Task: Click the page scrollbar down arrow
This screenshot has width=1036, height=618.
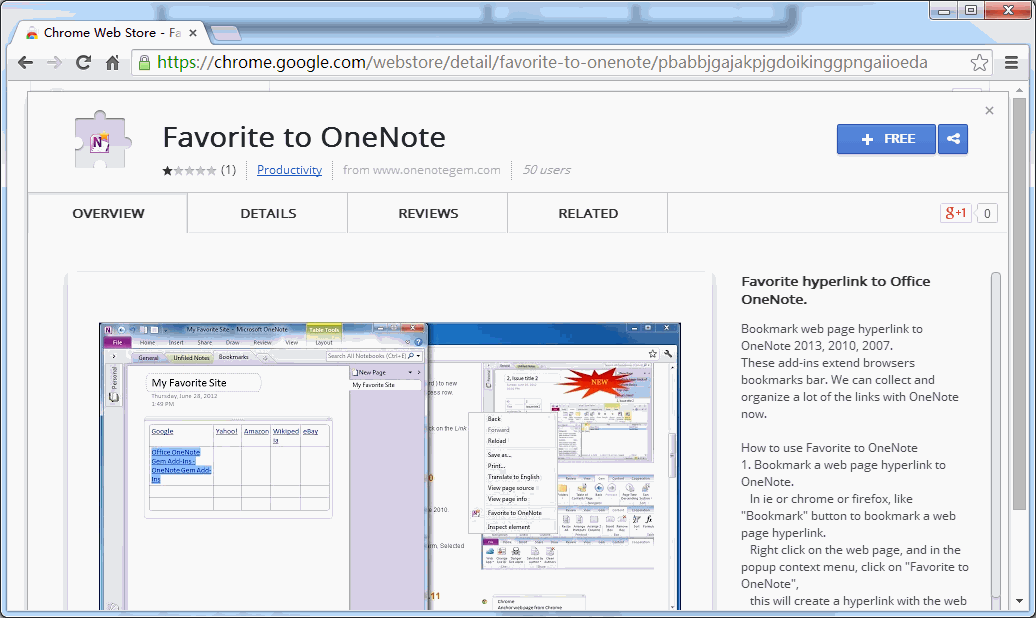Action: pyautogui.click(x=1019, y=601)
